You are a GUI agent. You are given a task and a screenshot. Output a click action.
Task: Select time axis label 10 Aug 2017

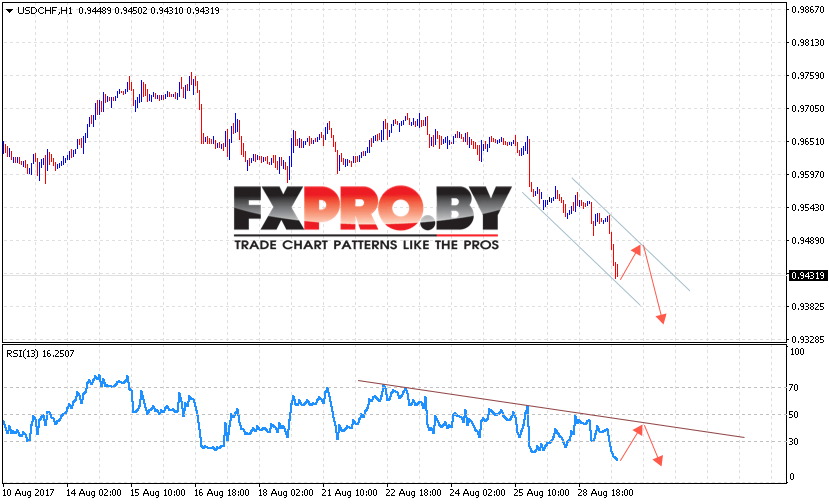[29, 493]
